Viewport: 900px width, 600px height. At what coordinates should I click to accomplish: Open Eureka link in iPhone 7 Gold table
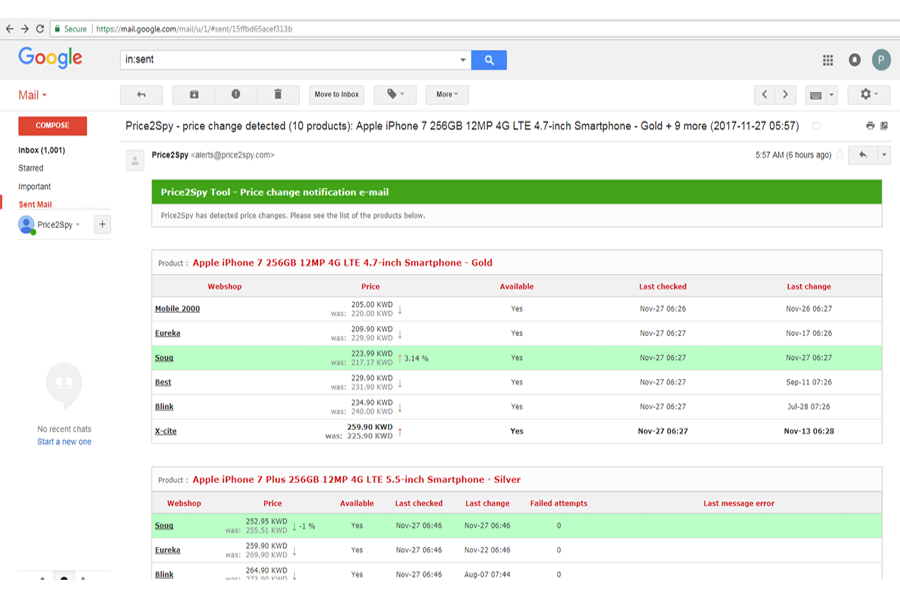[x=168, y=334]
